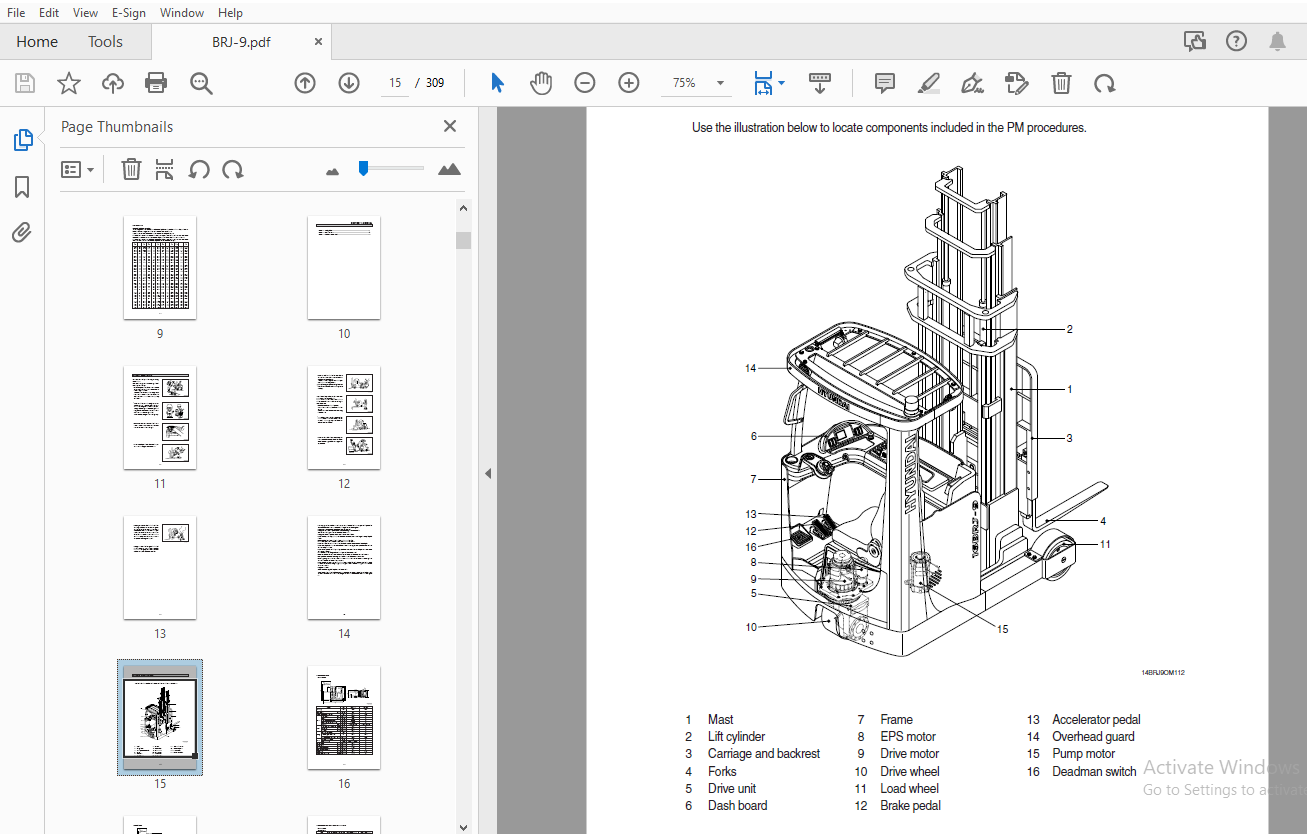
Task: Open the notifications bell
Action: (1278, 41)
